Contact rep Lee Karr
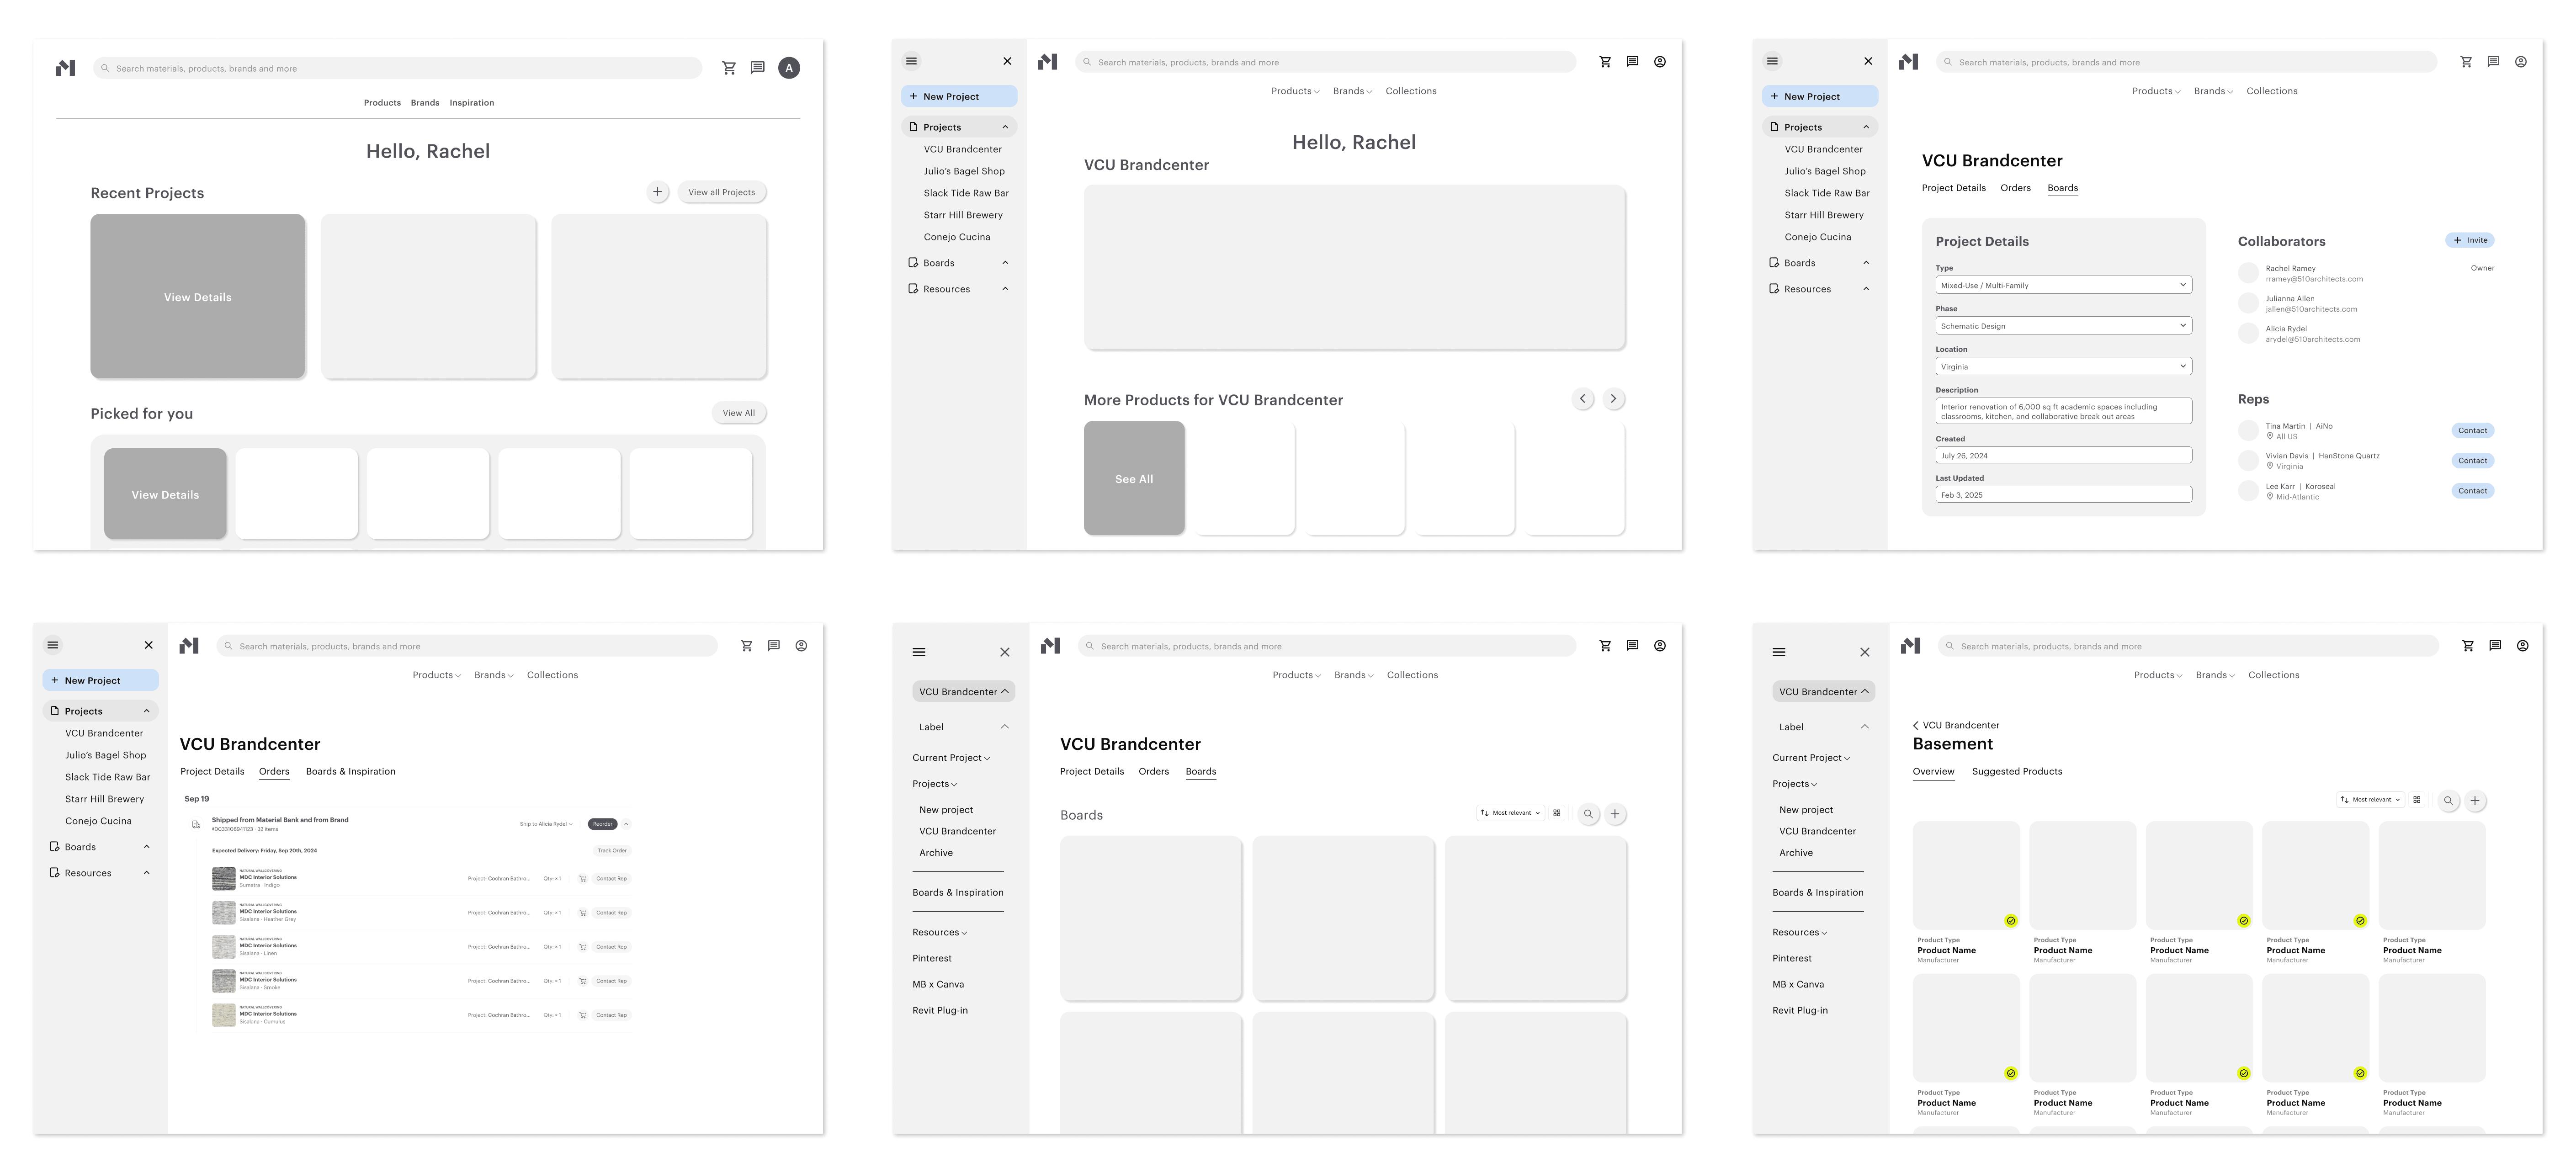The image size is (2576, 1173). (2473, 491)
